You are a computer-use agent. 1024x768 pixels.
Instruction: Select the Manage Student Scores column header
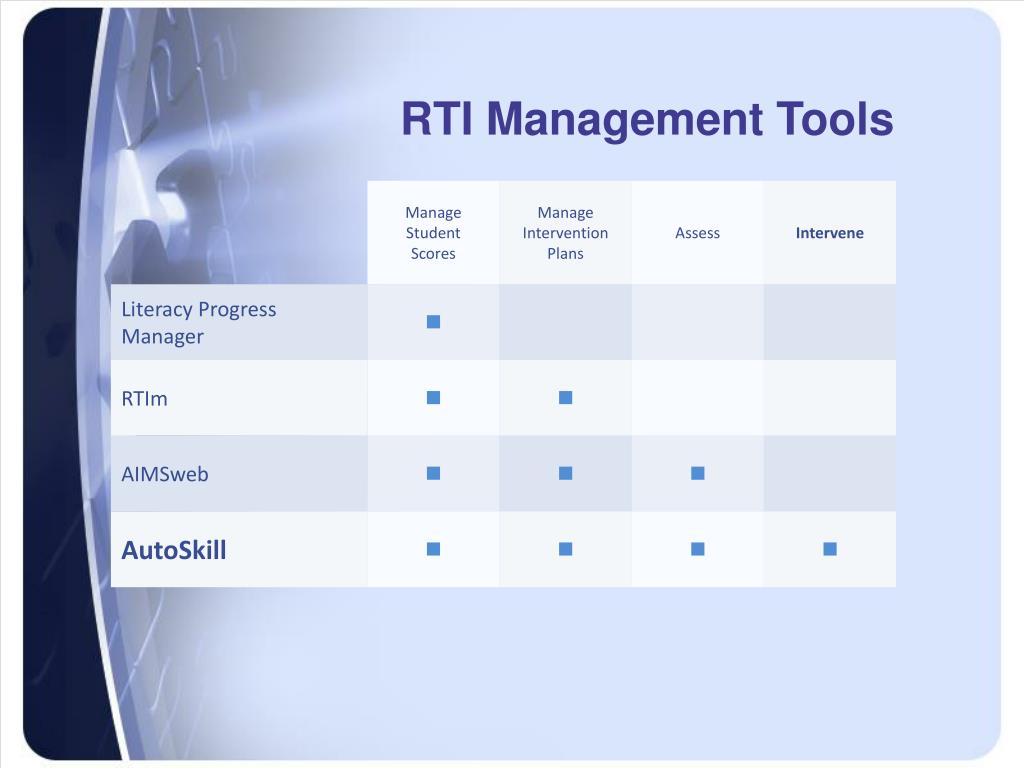[x=433, y=232]
